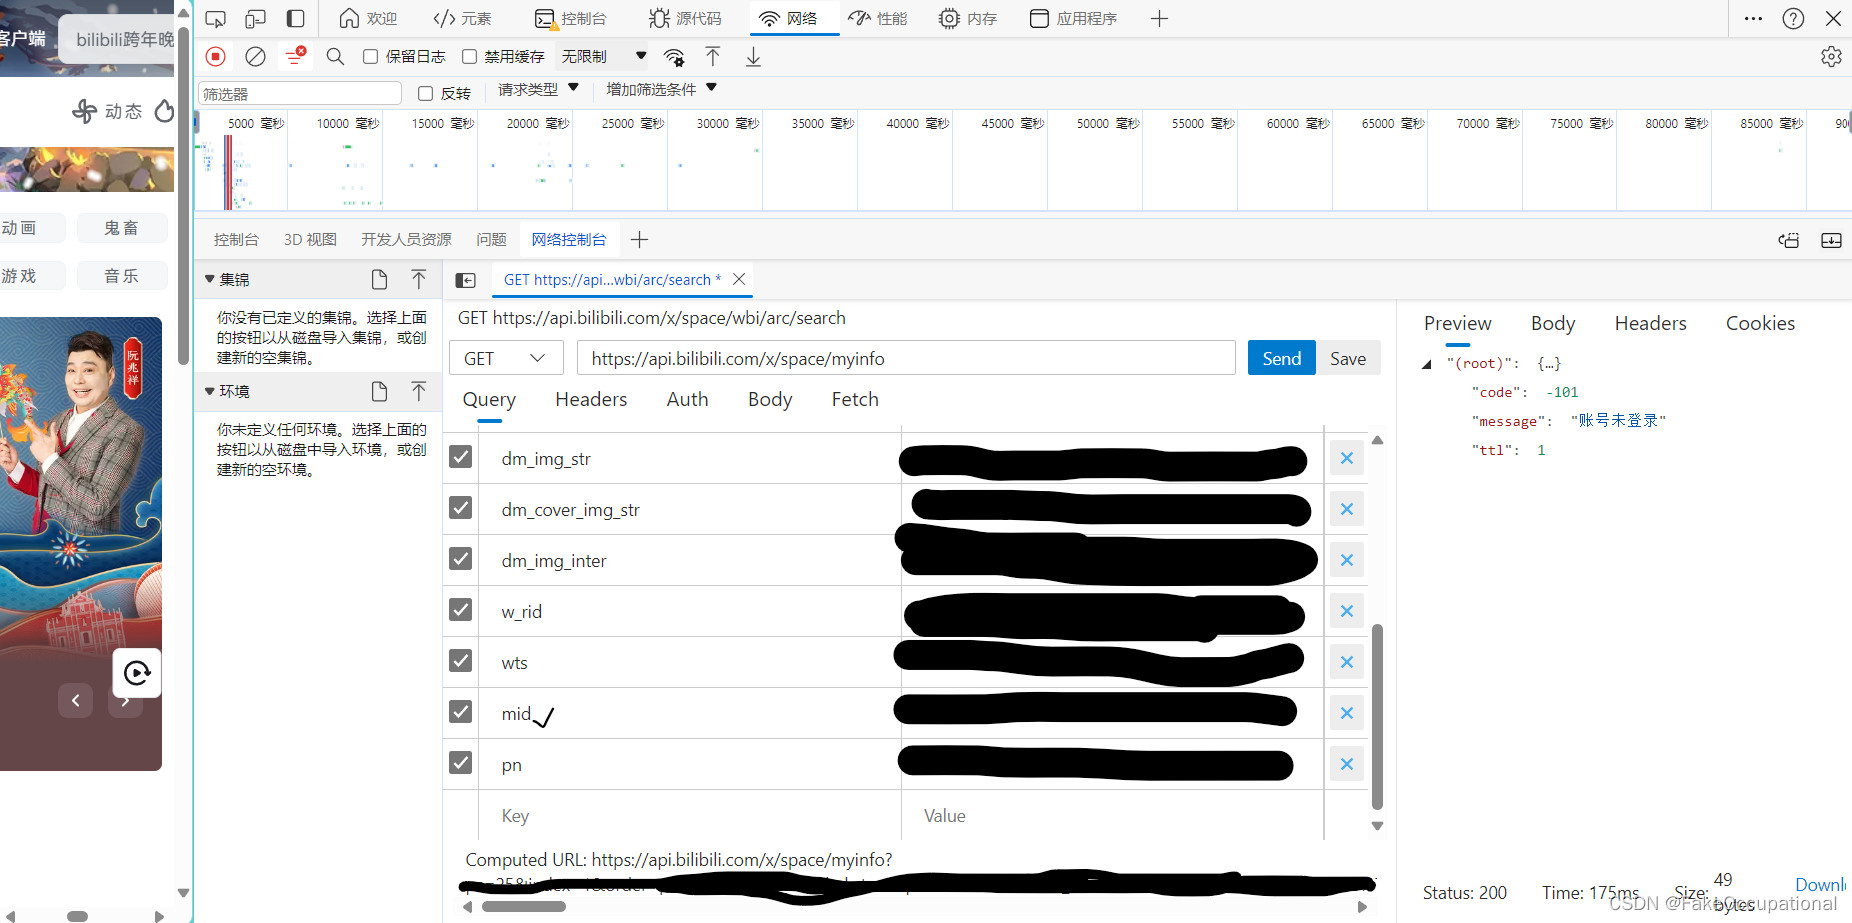
Task: Click replay icon on bilibili banner
Action: point(137,673)
